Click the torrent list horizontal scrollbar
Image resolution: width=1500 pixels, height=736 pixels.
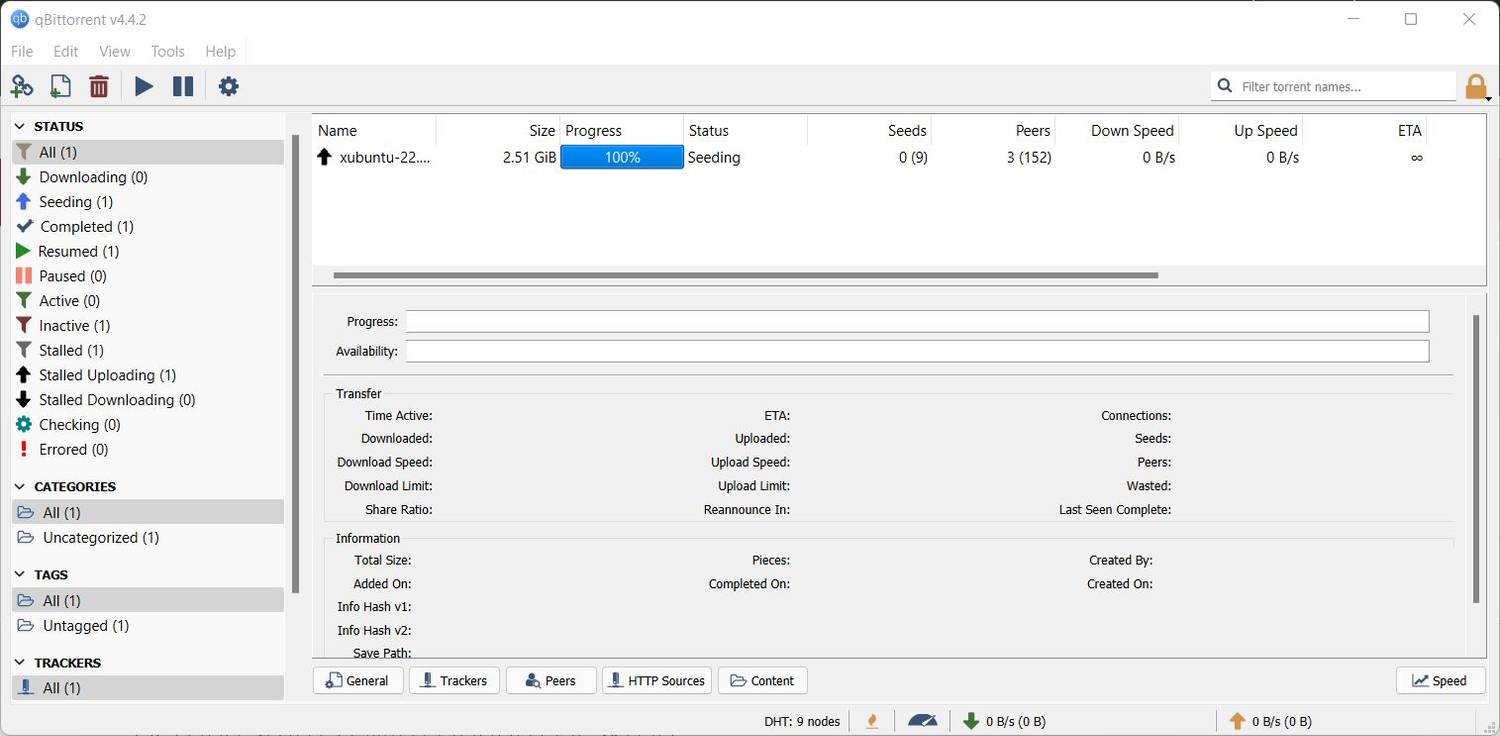[x=745, y=275]
